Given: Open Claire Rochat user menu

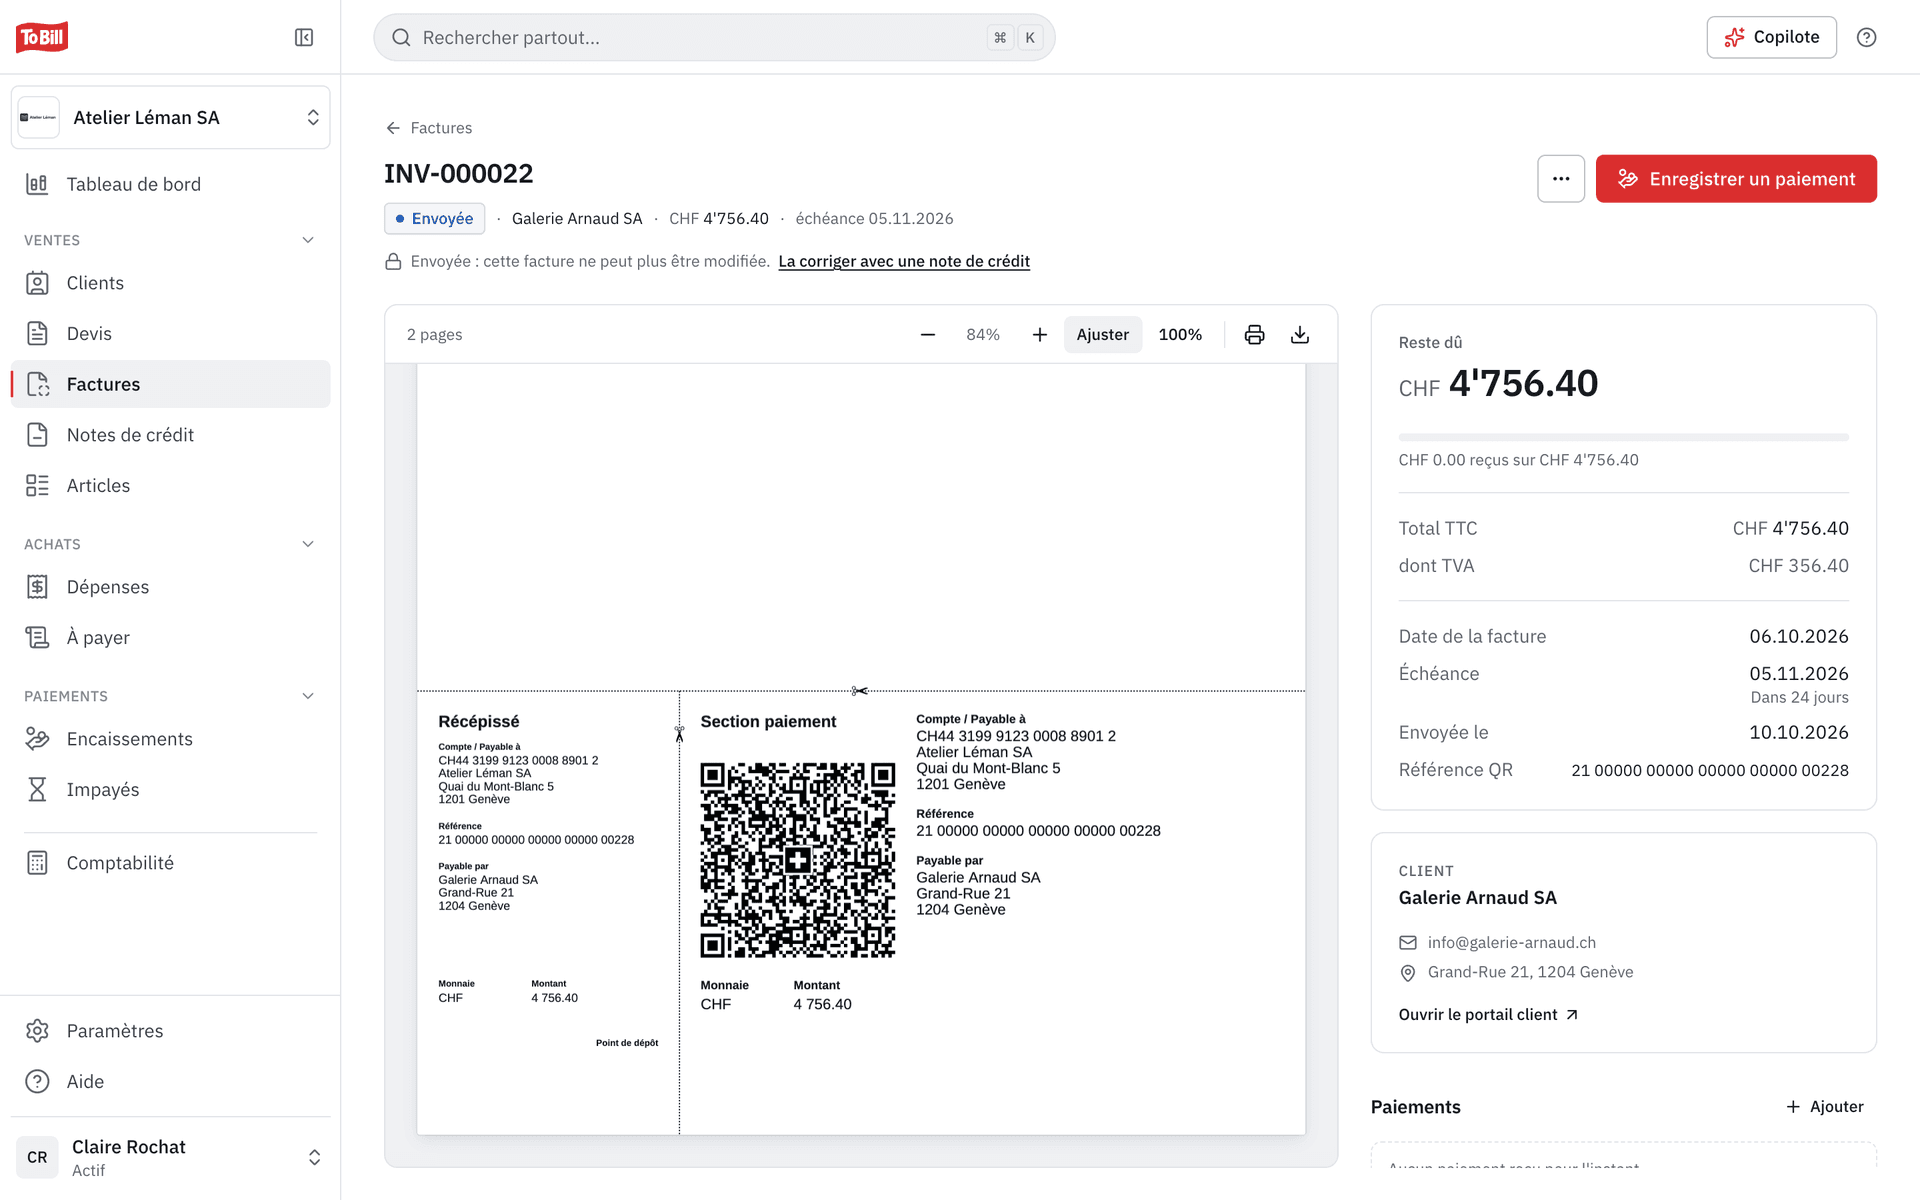Looking at the screenshot, I should (170, 1157).
